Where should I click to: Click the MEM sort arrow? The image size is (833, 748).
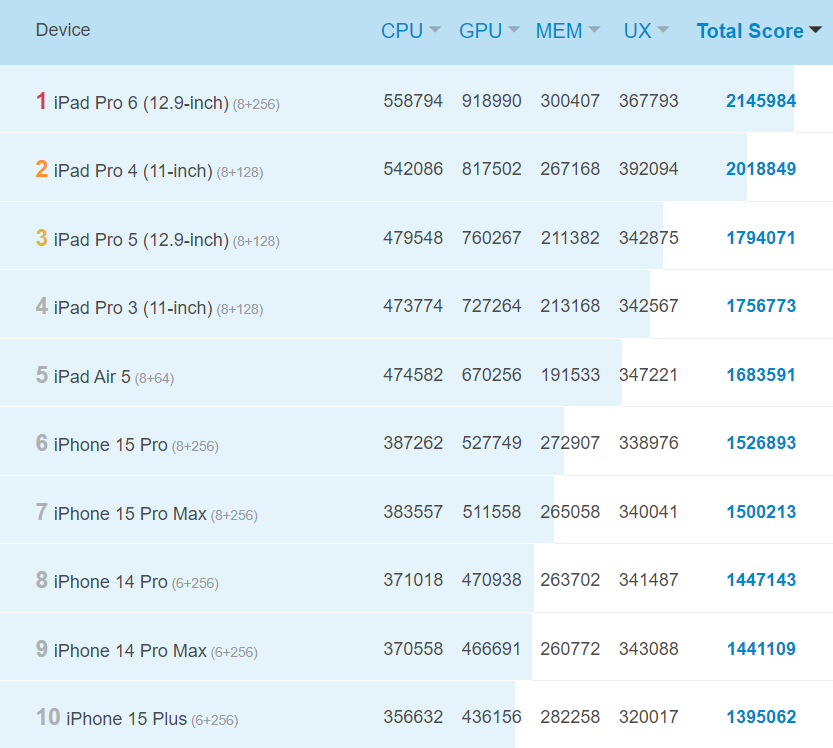click(595, 30)
